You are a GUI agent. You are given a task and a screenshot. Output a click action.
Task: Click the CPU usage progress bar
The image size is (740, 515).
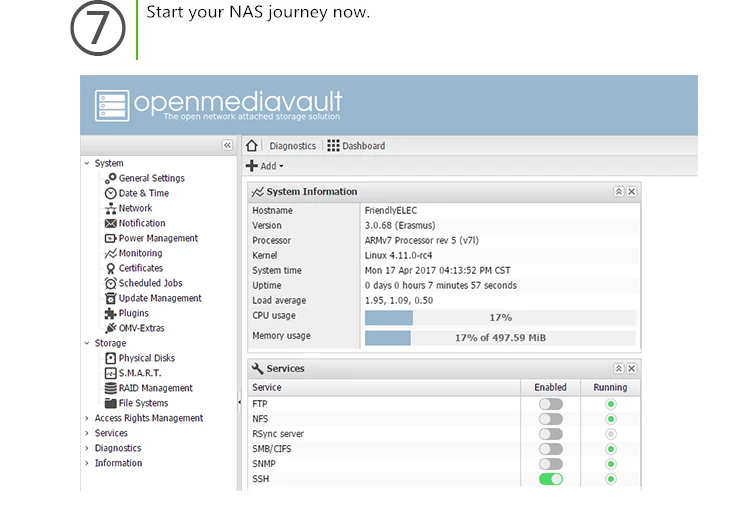click(x=500, y=318)
